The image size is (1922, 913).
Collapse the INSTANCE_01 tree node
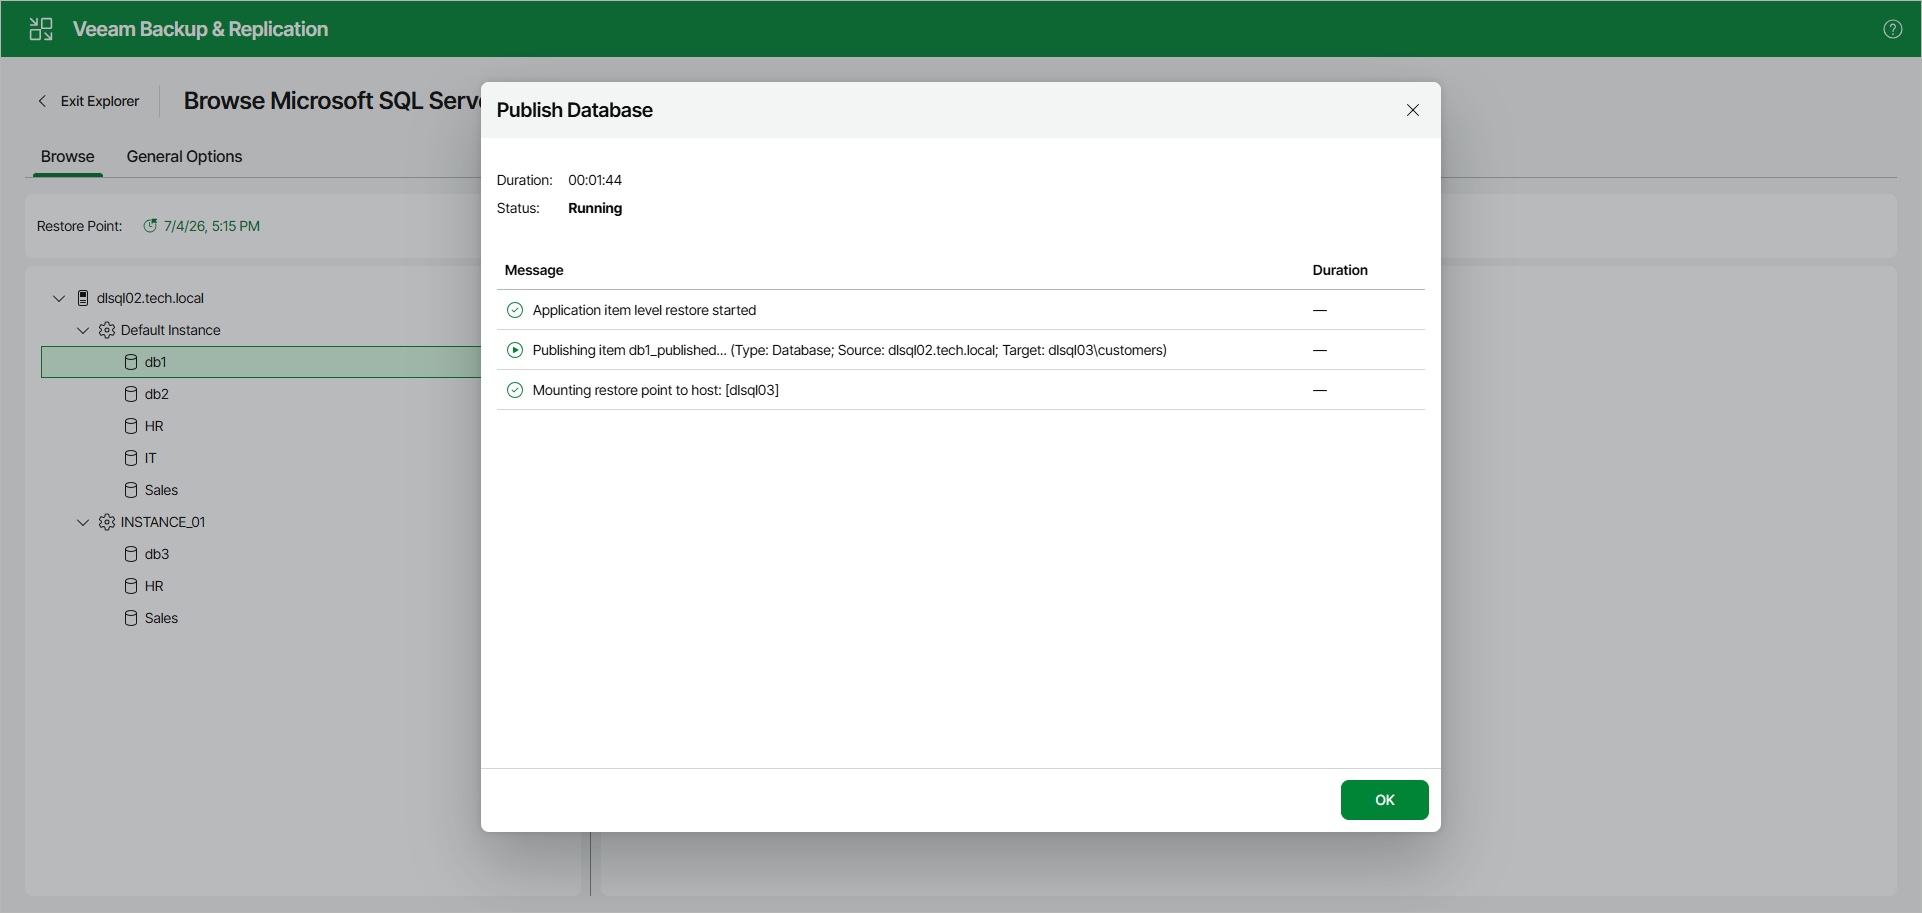click(83, 522)
